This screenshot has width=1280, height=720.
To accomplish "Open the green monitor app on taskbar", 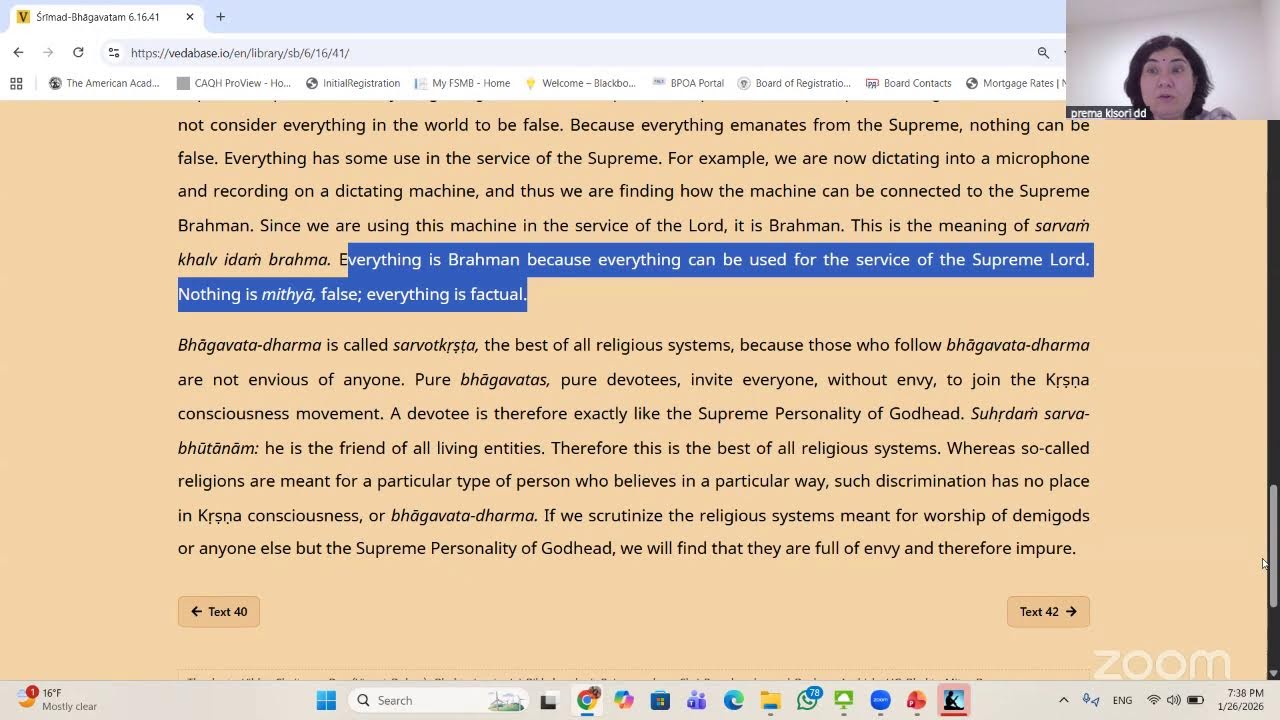I will (843, 700).
